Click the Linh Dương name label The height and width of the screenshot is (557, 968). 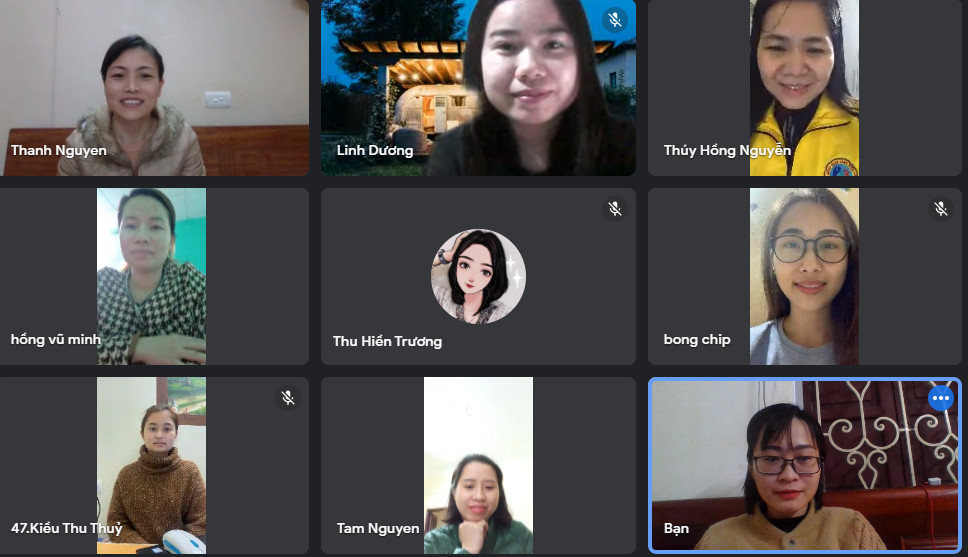(x=375, y=151)
